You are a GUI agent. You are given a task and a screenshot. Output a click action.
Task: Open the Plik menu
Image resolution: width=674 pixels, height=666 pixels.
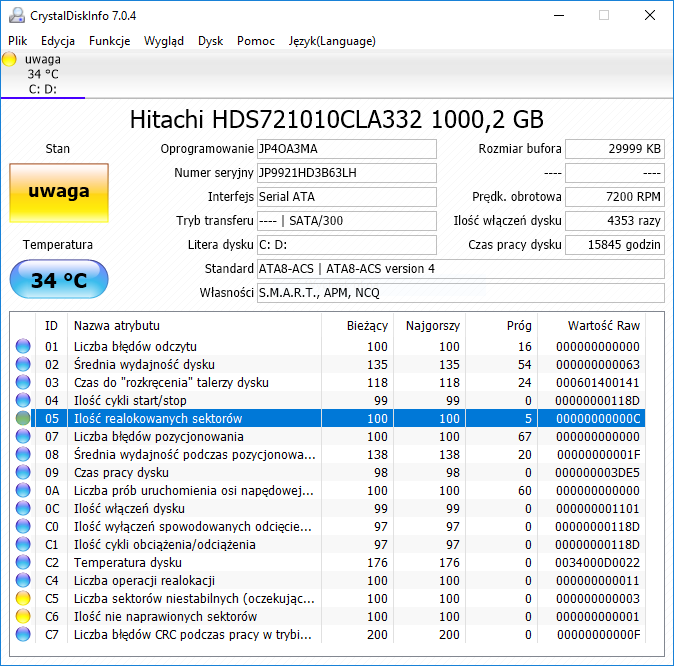17,41
